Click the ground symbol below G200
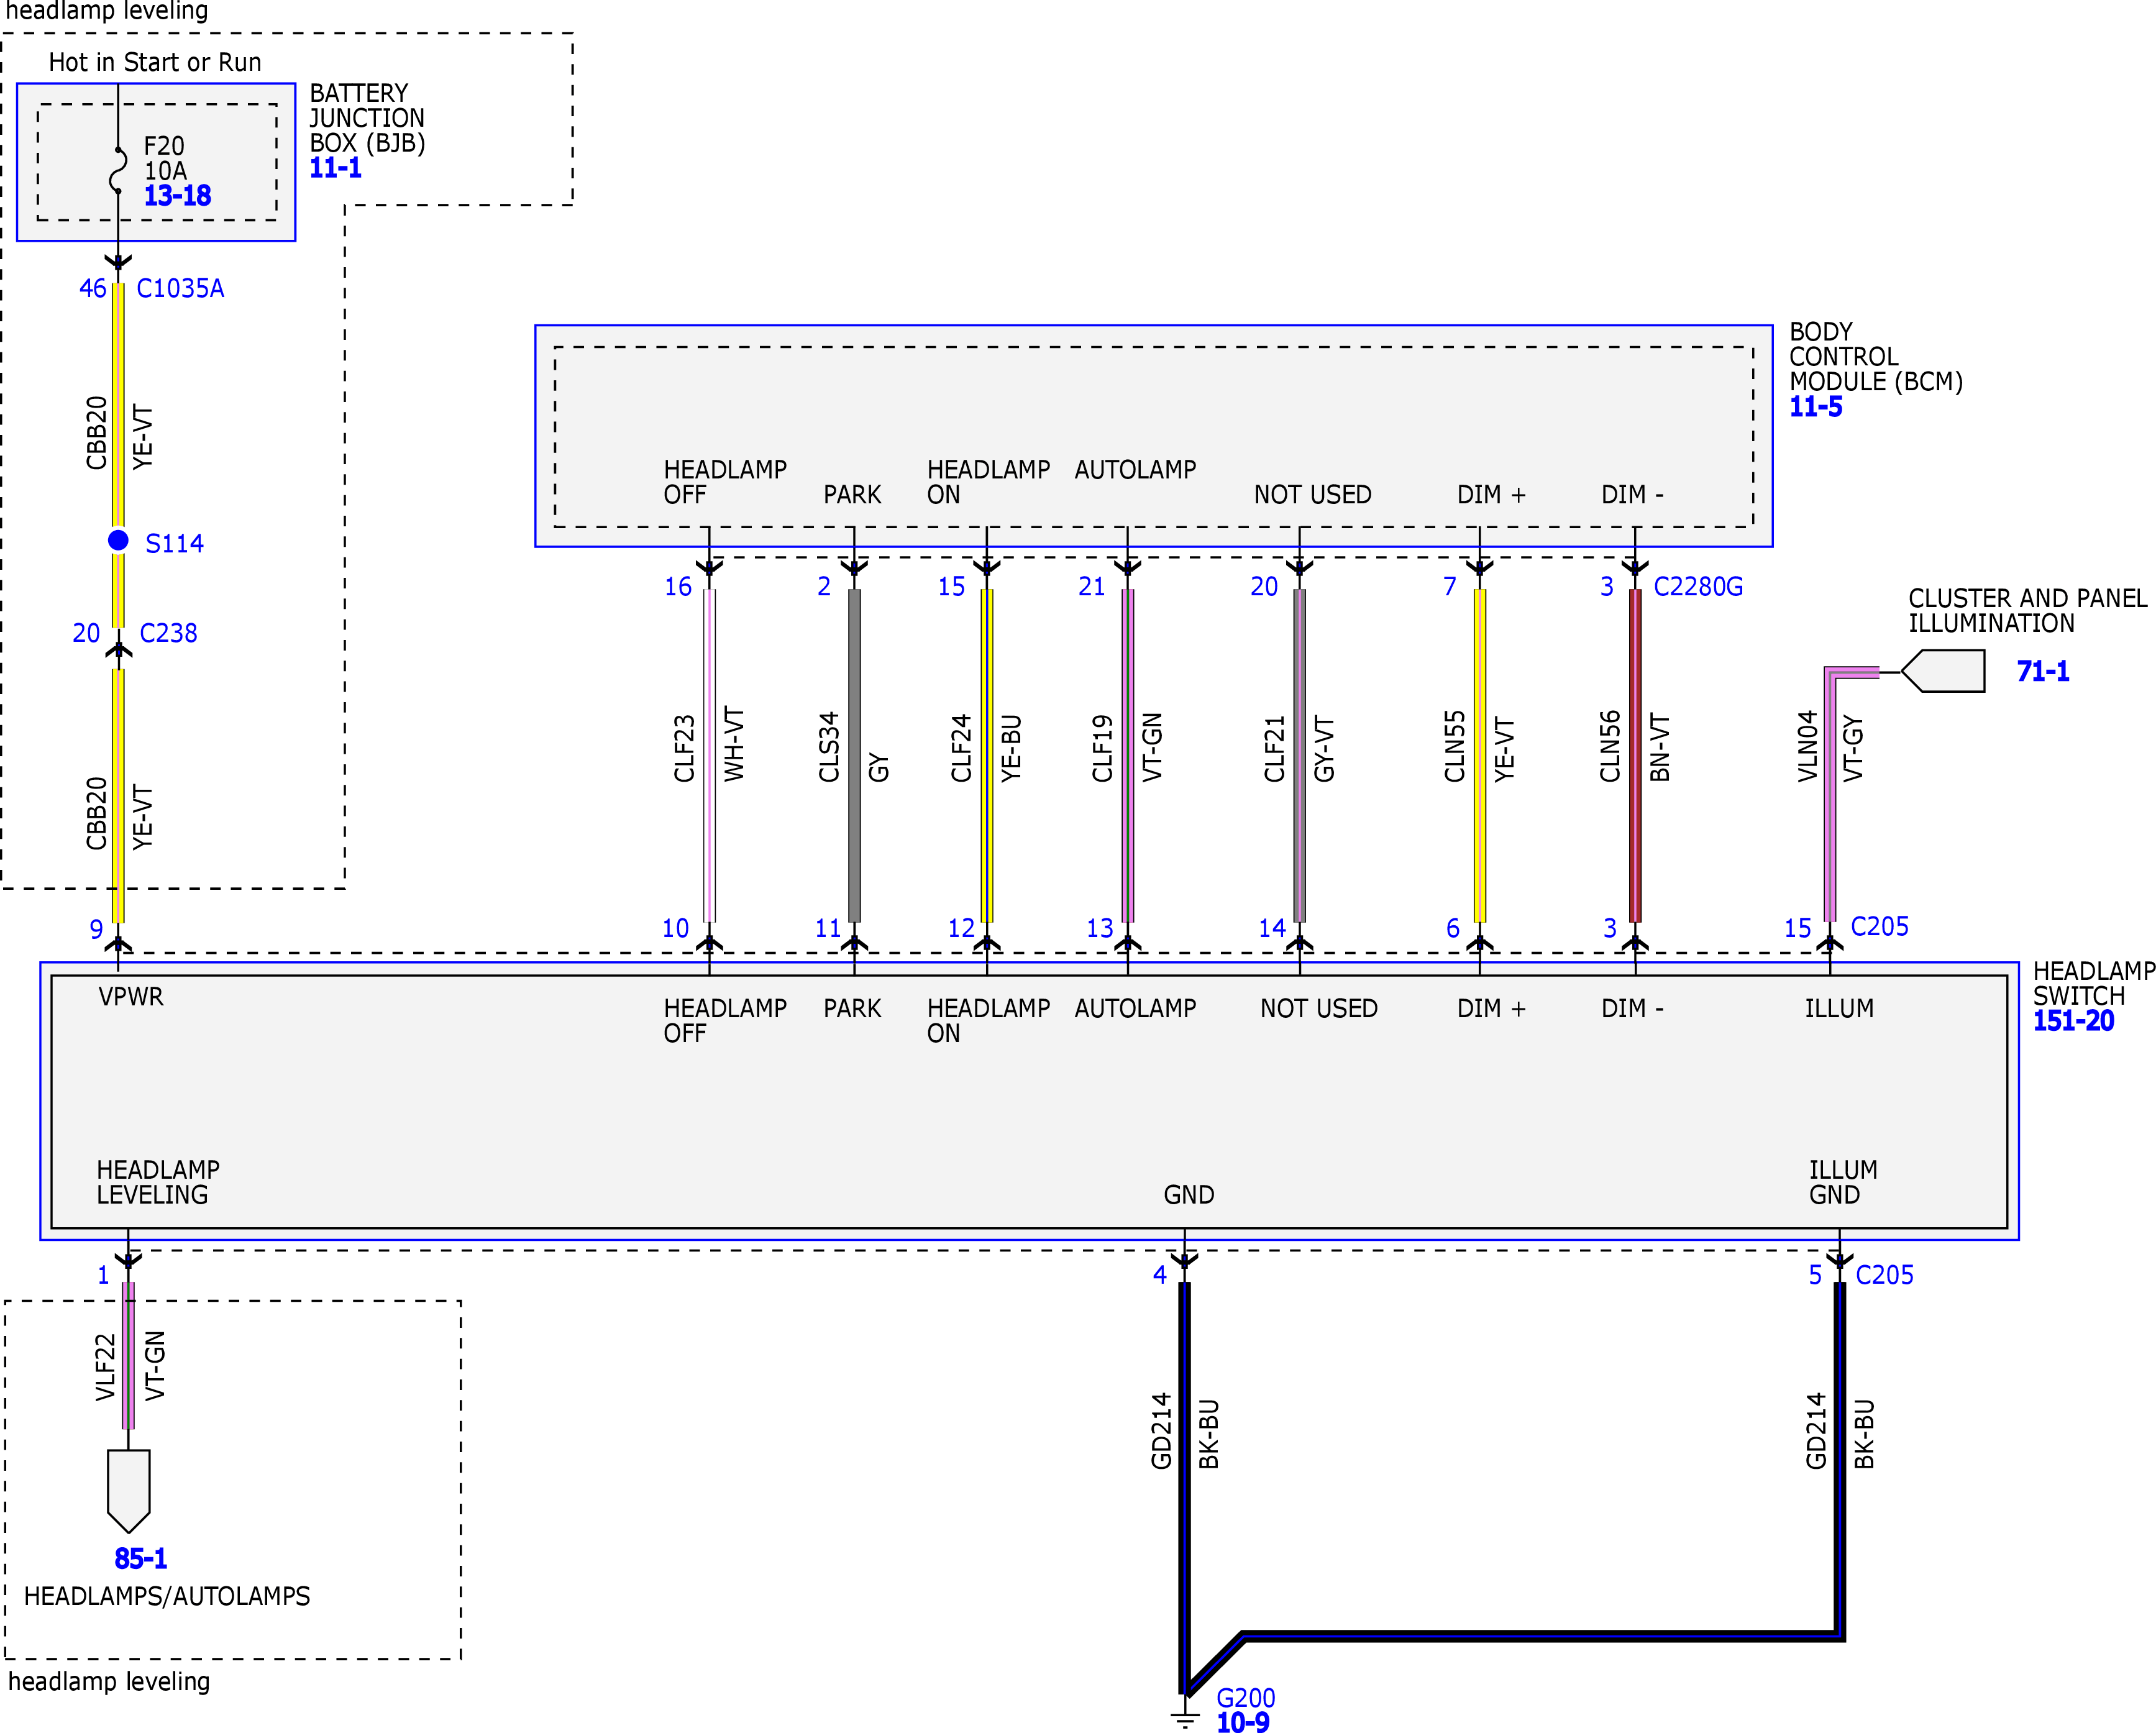Viewport: 2156px width, 1733px height. 1184,1719
